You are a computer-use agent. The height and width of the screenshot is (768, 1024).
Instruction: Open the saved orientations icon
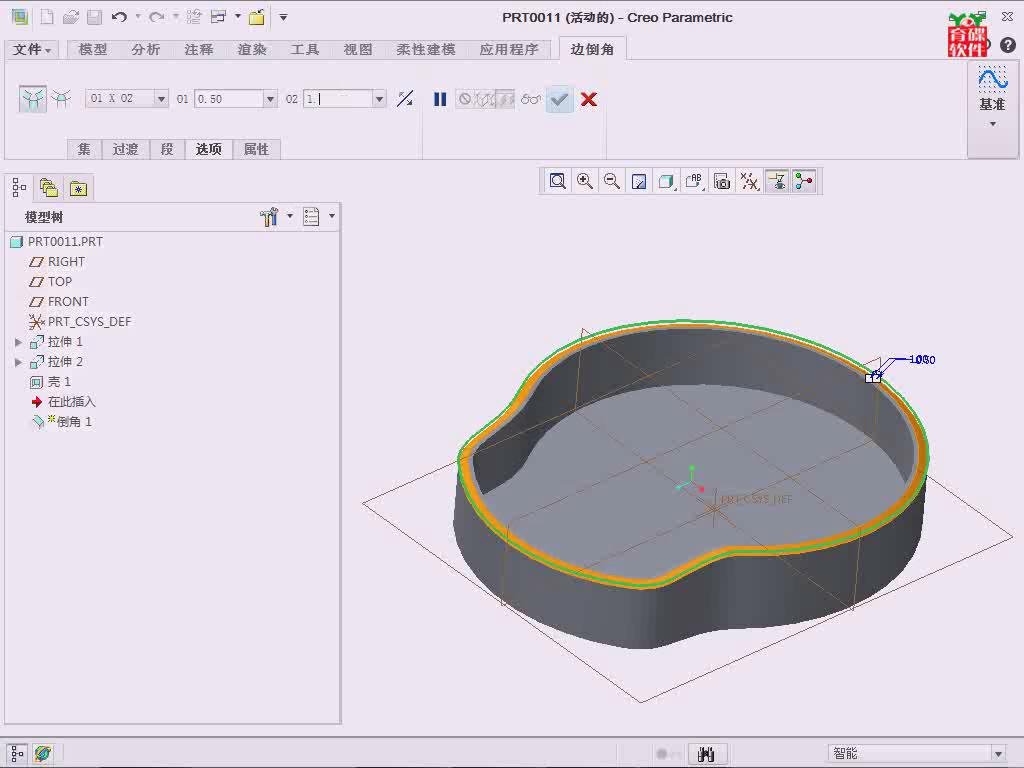tap(694, 181)
